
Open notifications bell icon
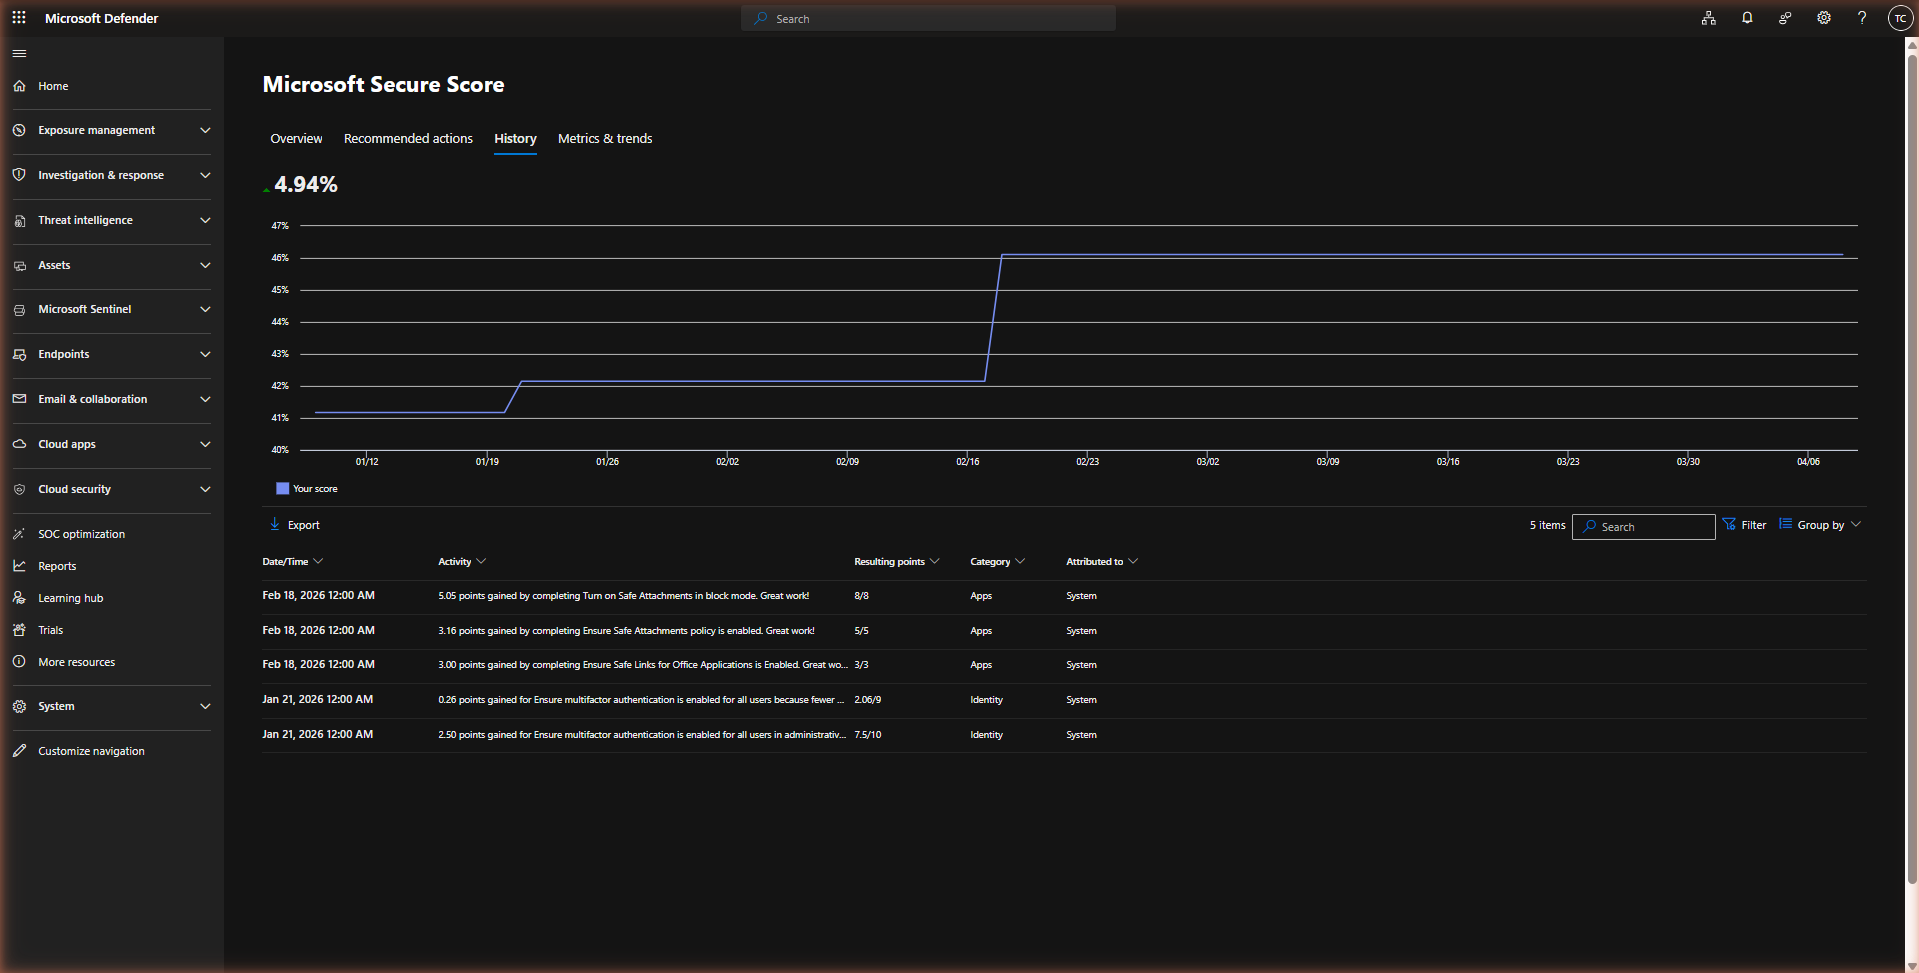[x=1747, y=18]
